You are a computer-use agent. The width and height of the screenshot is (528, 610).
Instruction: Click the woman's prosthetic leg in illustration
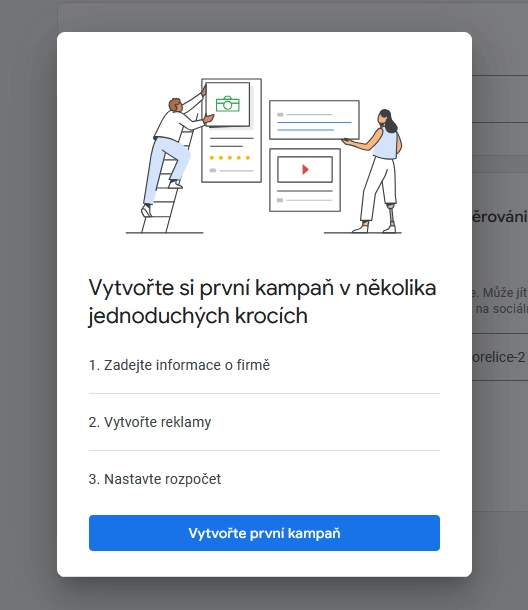coord(391,218)
